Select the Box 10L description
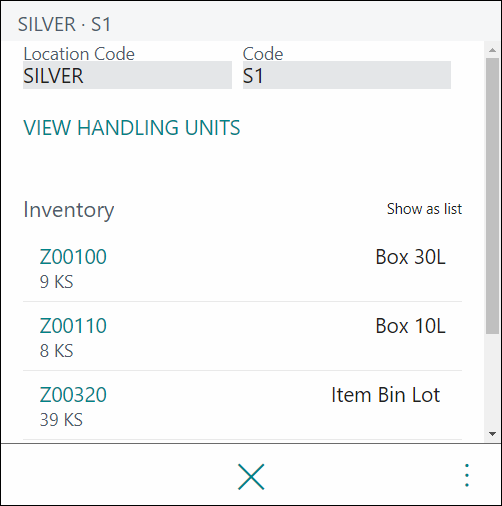 pyautogui.click(x=410, y=326)
